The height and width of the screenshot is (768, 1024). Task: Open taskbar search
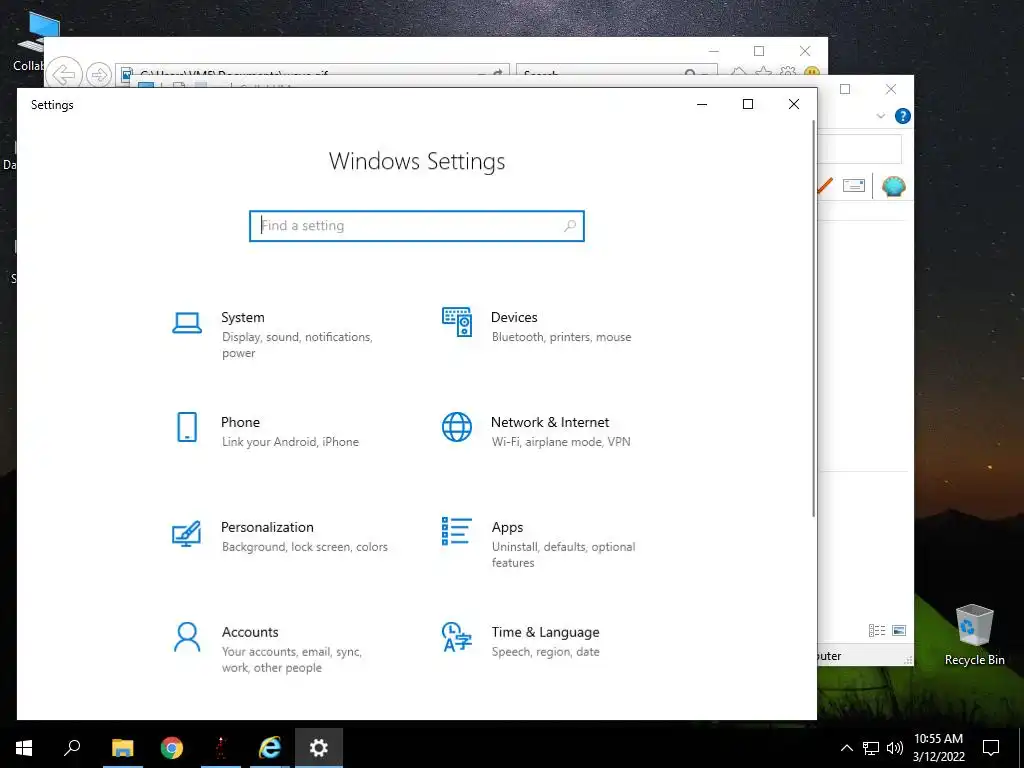[x=72, y=748]
